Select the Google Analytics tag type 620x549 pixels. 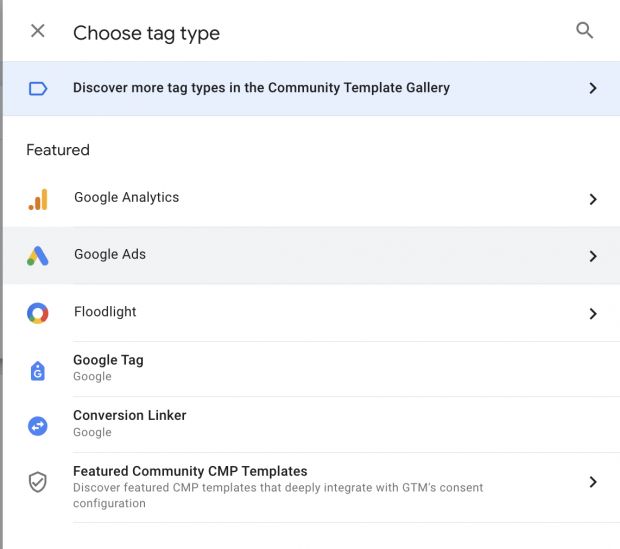(312, 199)
